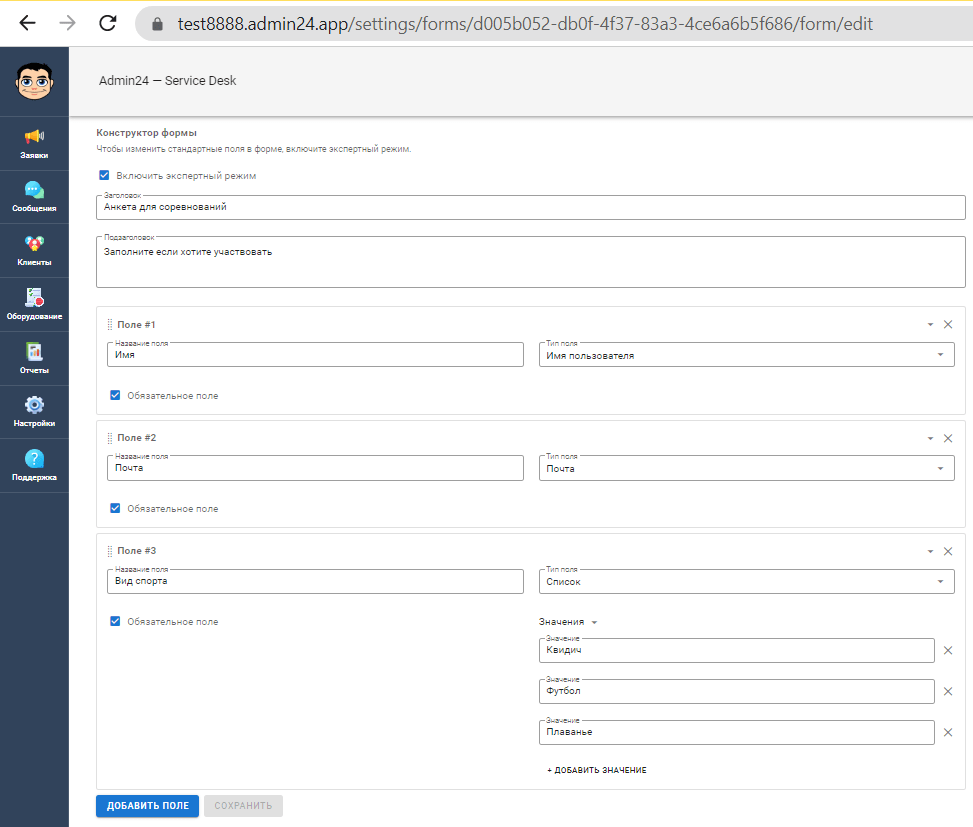Viewport: 973px width, 827px height.
Task: Edit the Квидич value field
Action: coord(737,650)
